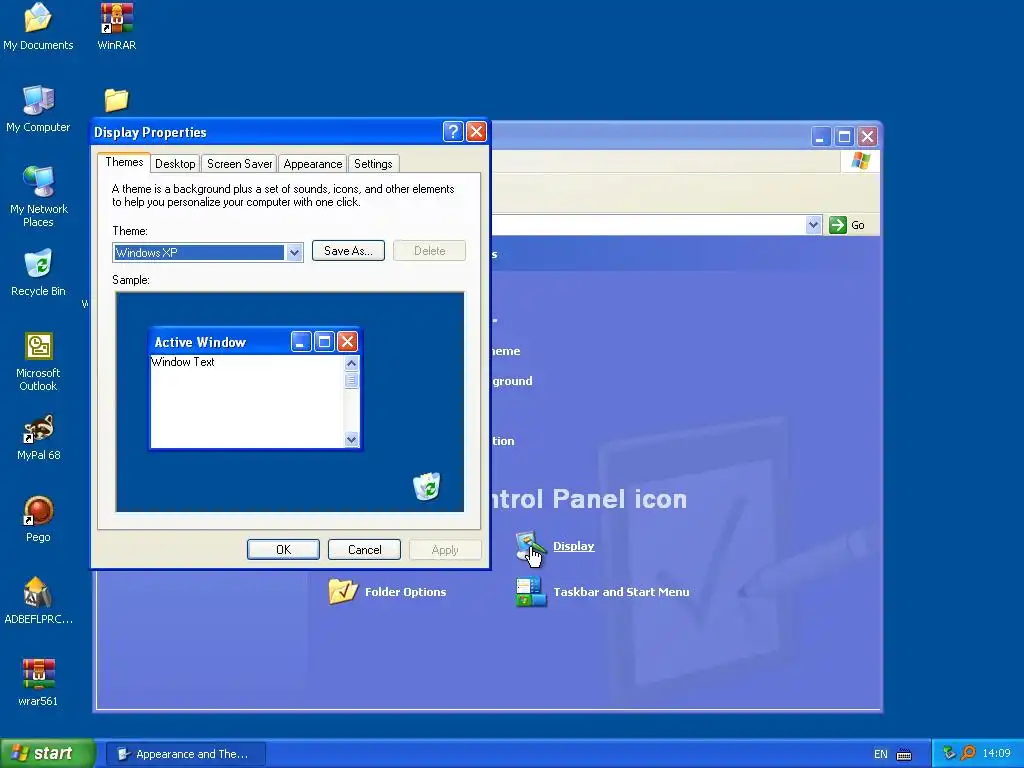The image size is (1024, 768).
Task: Click the Cancel button
Action: (x=364, y=550)
